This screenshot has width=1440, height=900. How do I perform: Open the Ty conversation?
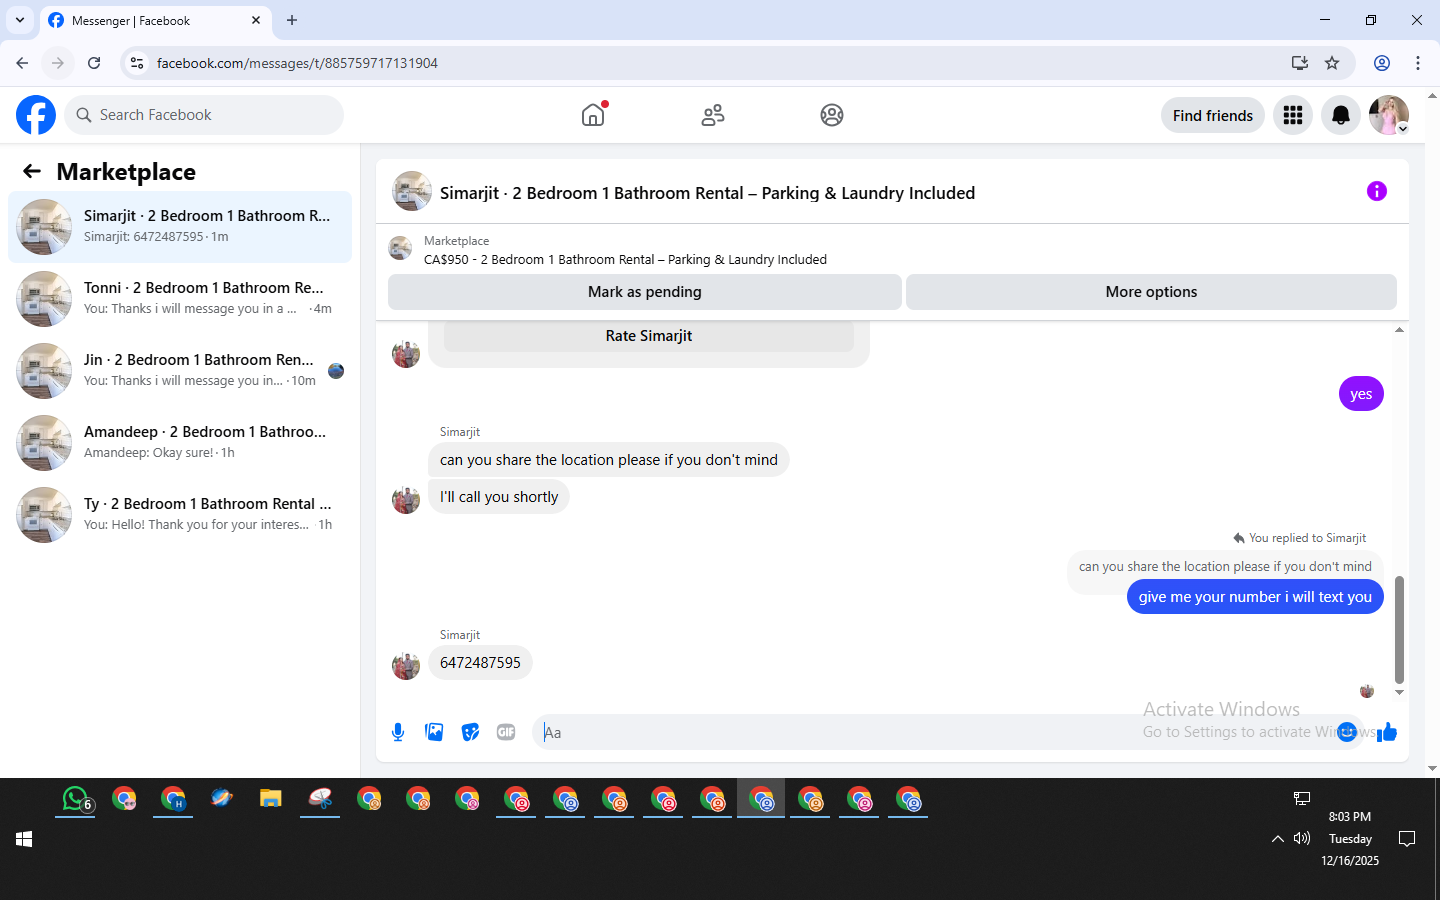(x=180, y=515)
